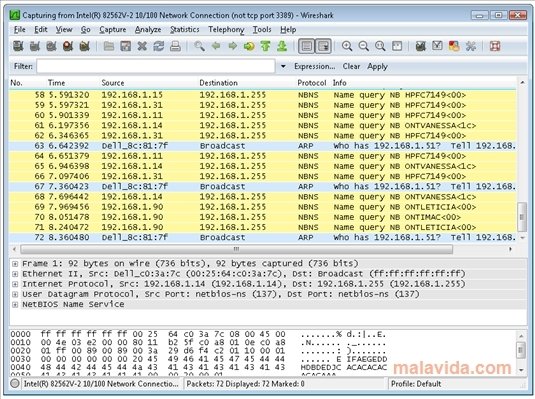Select packet 58 from 192.168.1.15

tap(263, 95)
